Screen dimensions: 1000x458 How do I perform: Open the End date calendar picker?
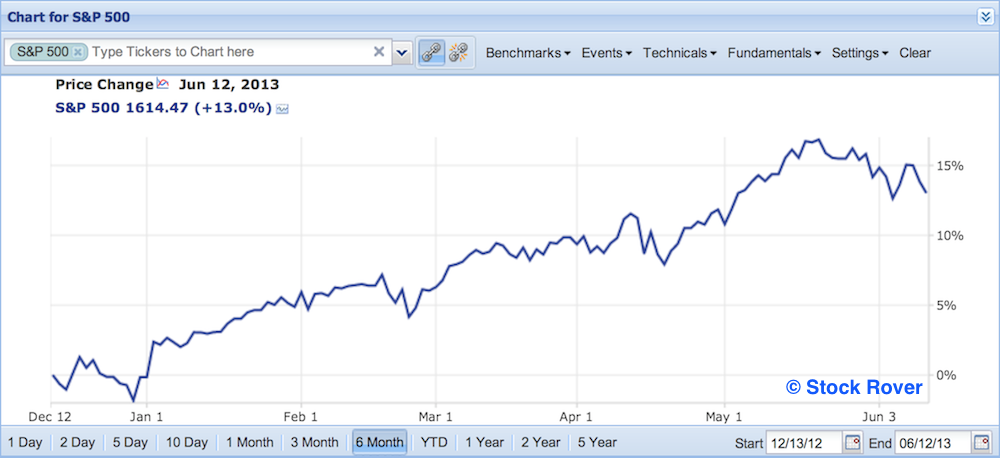[x=981, y=442]
